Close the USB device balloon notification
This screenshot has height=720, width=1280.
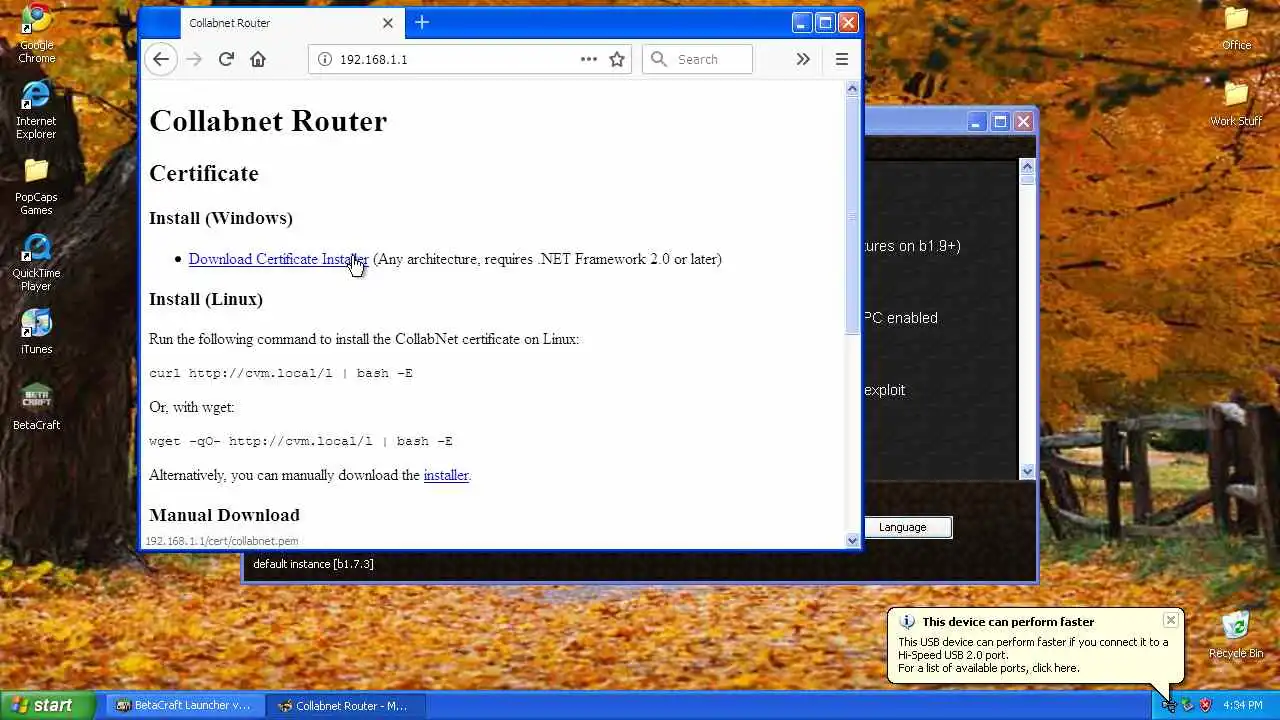[x=1170, y=620]
